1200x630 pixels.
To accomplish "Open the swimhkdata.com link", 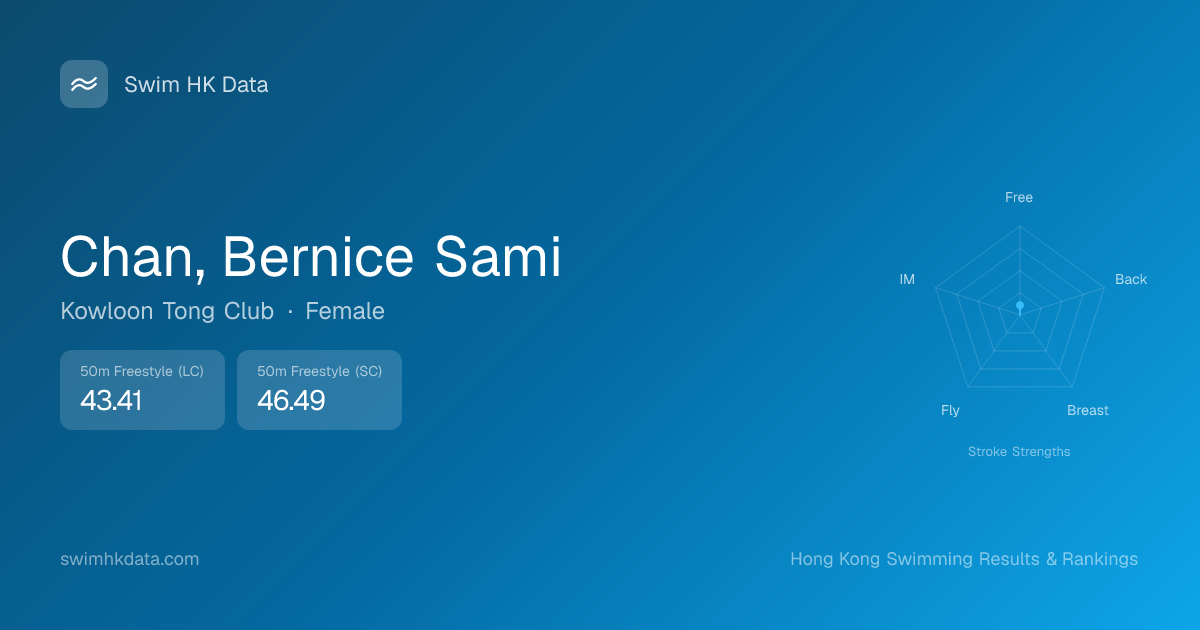I will pos(130,559).
